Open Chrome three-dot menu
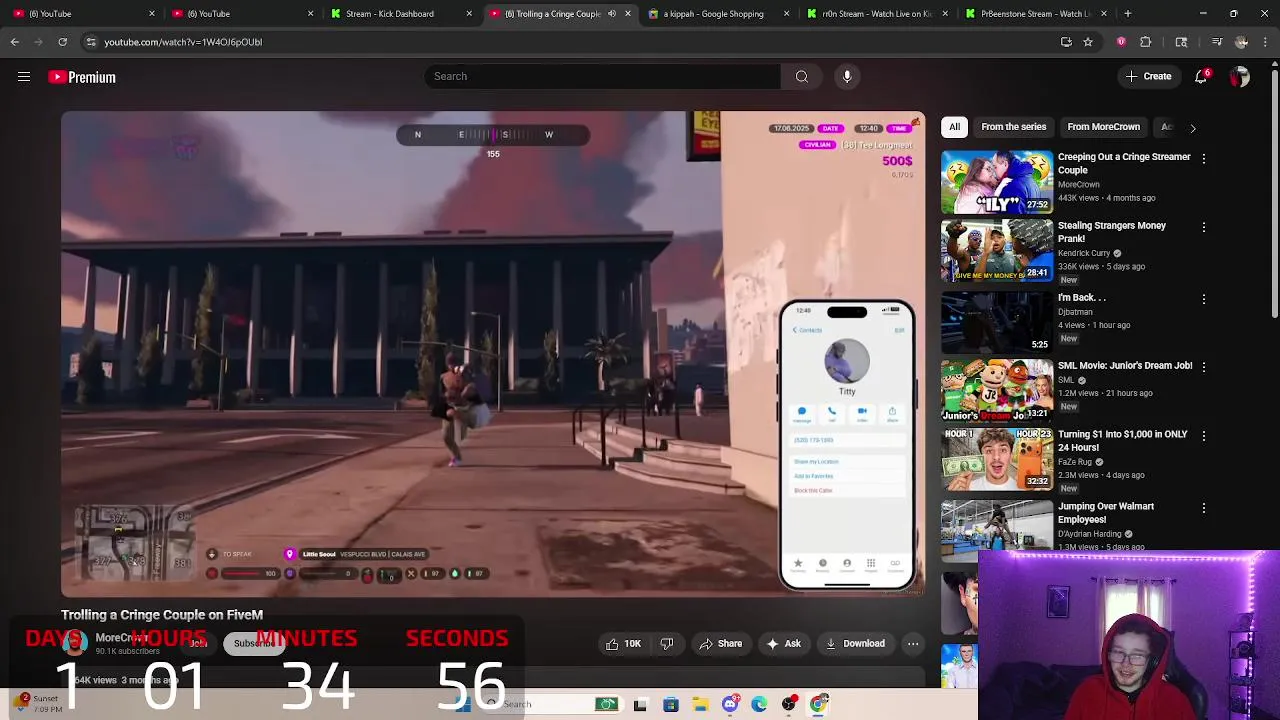The width and height of the screenshot is (1280, 720). pyautogui.click(x=1265, y=42)
